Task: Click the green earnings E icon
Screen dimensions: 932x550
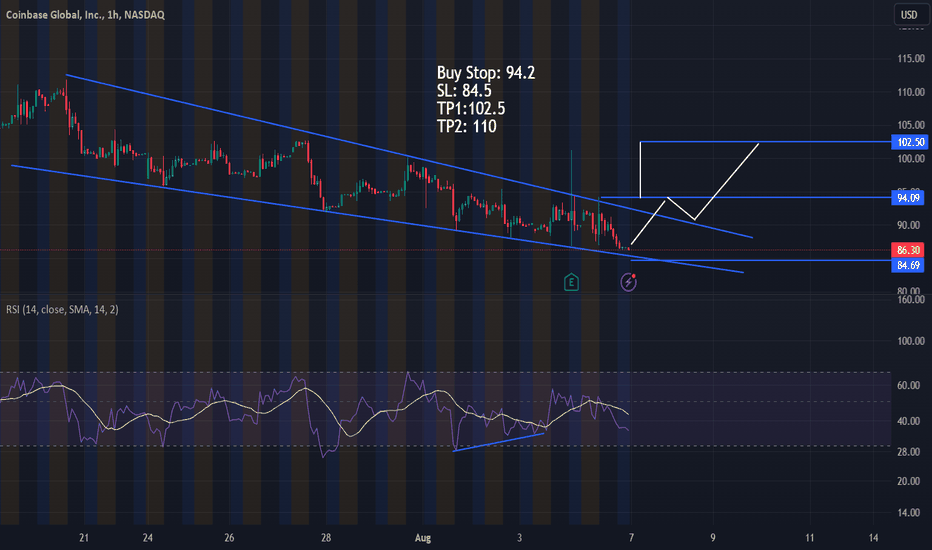Action: pyautogui.click(x=572, y=282)
